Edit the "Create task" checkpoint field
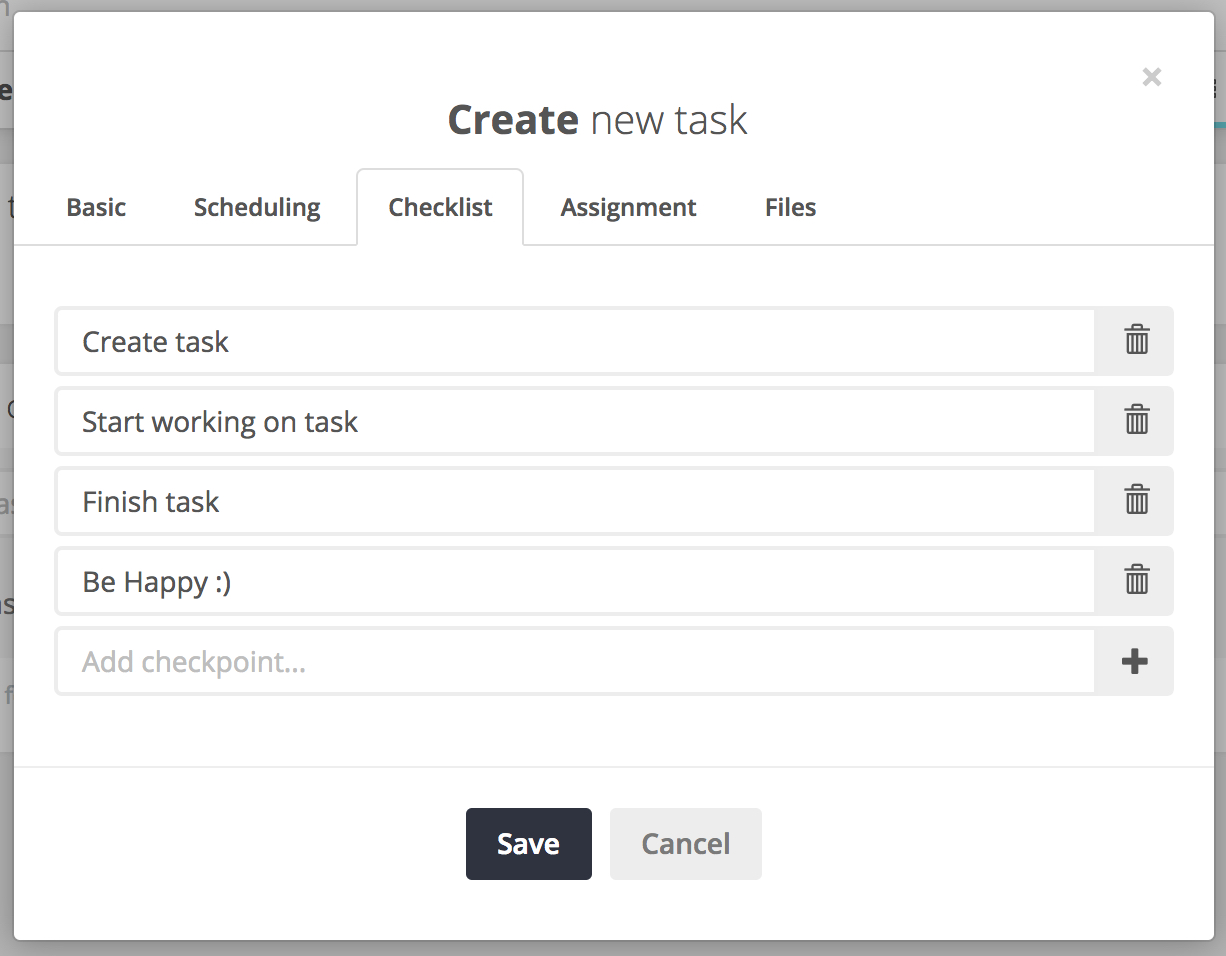 click(x=575, y=341)
